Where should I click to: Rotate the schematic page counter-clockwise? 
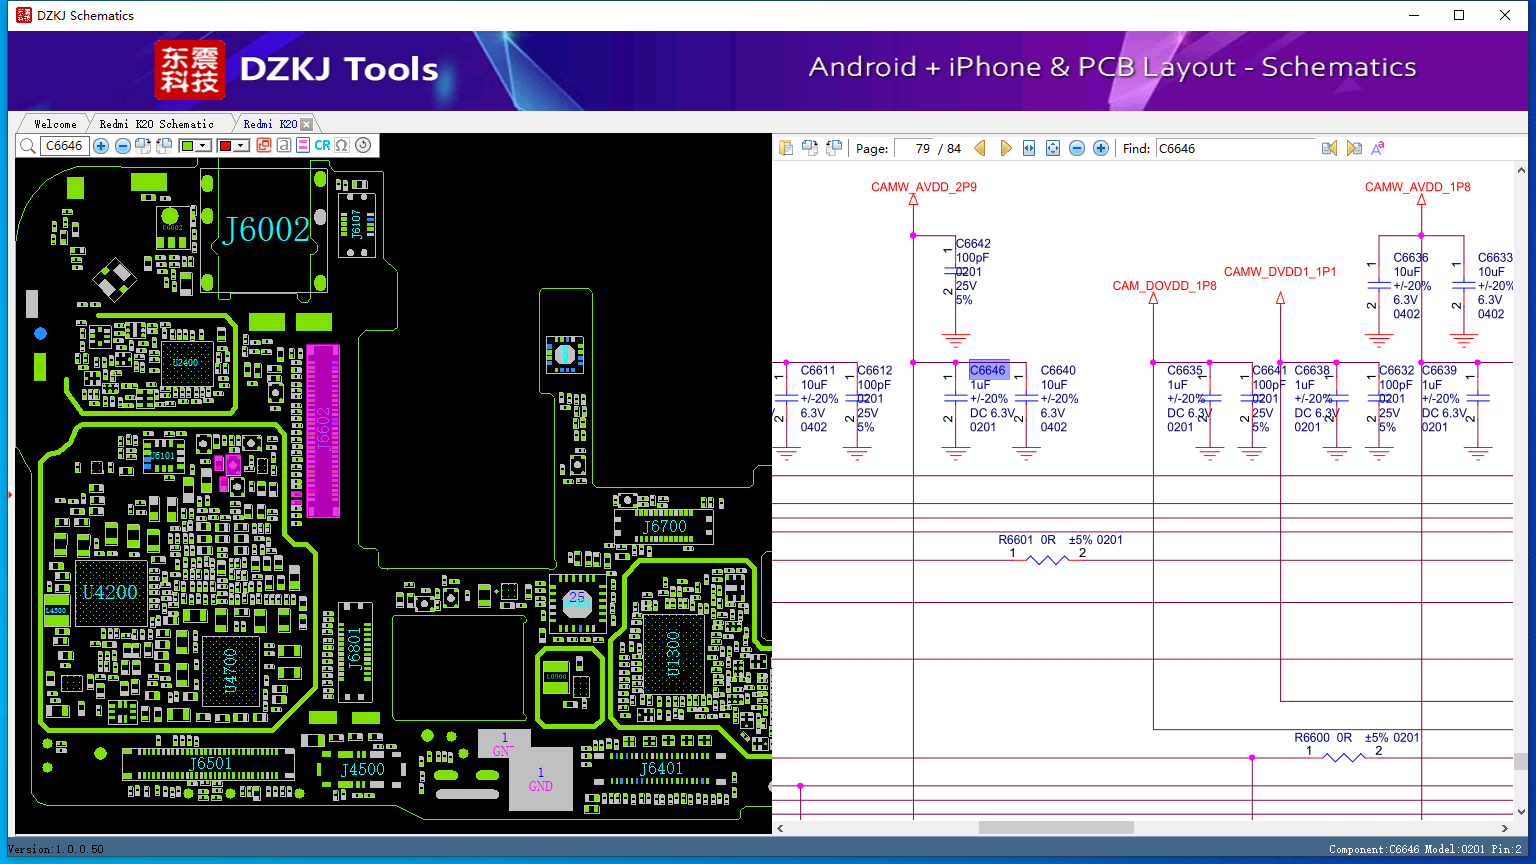click(833, 148)
